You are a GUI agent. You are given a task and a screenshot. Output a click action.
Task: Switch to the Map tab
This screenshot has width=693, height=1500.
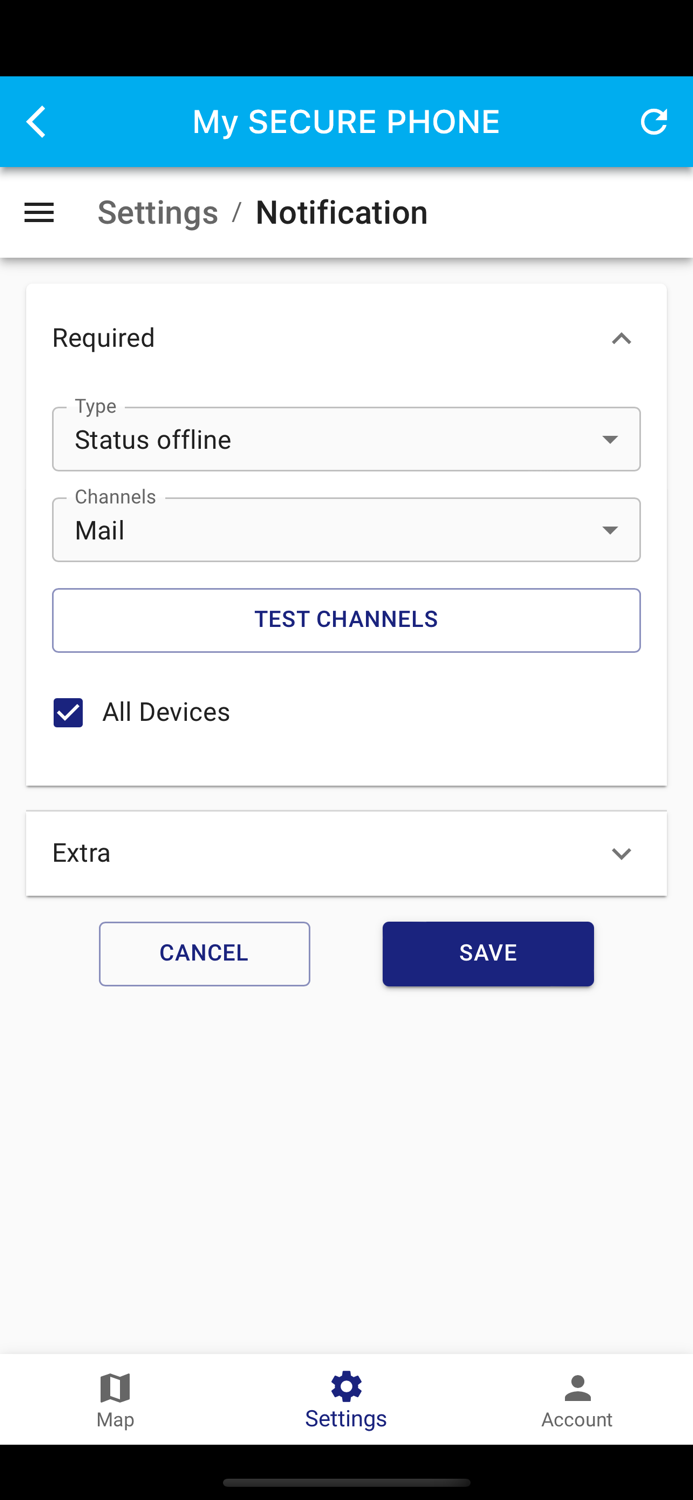pyautogui.click(x=115, y=1399)
